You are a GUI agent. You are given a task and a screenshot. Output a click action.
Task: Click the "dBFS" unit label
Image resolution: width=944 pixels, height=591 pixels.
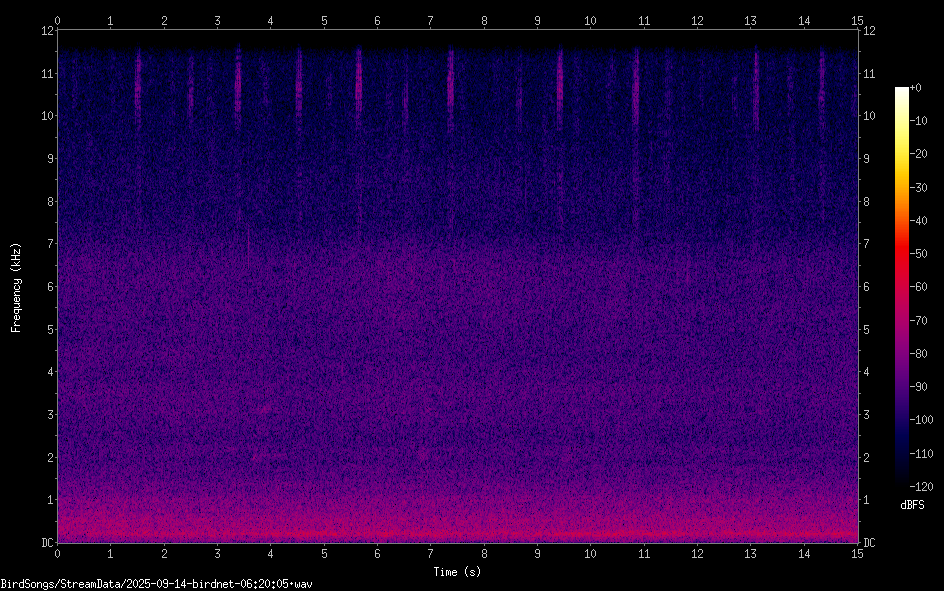pos(912,505)
